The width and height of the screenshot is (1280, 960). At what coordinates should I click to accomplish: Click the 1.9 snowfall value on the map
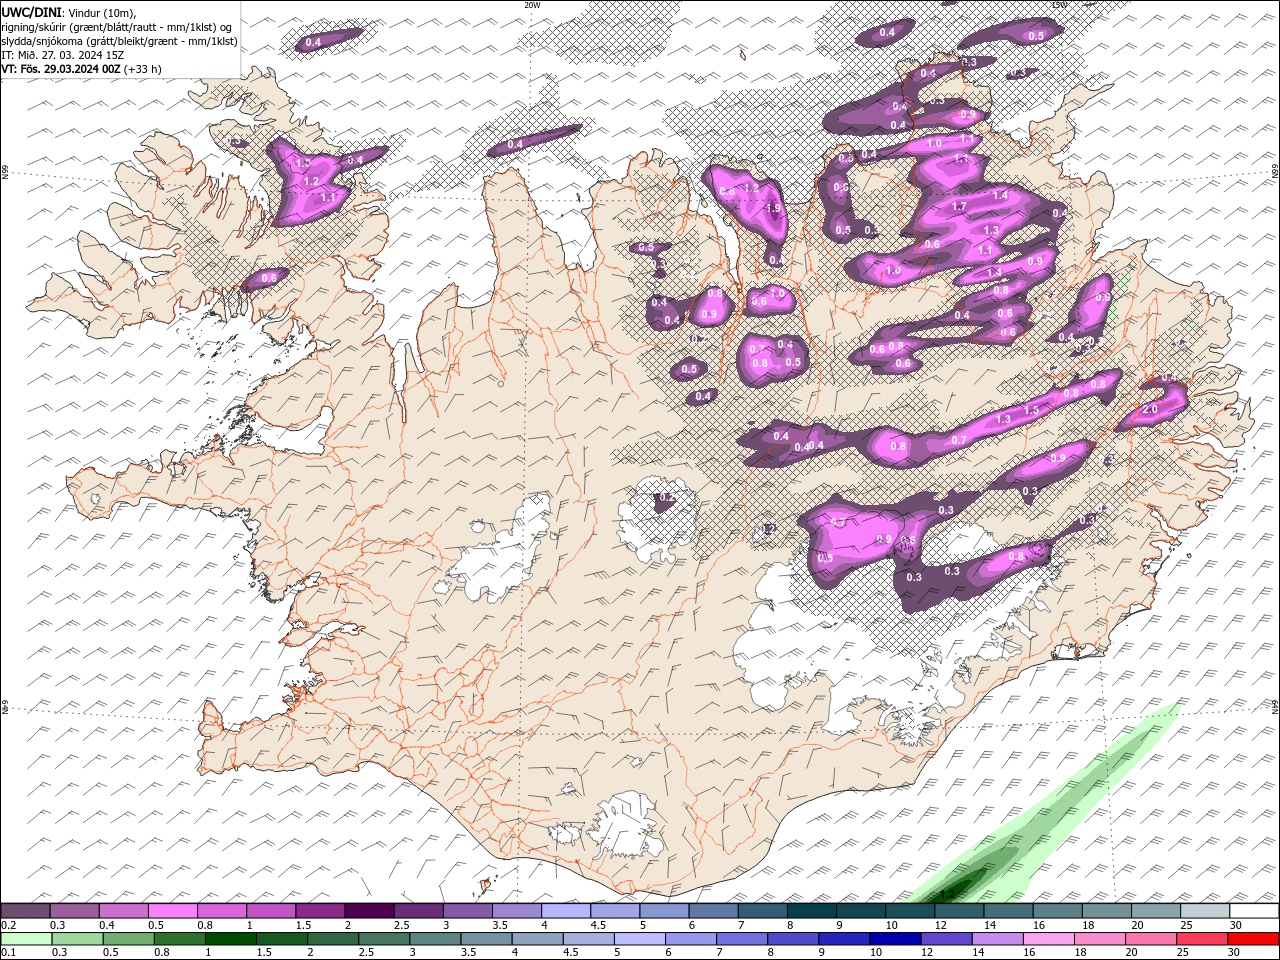pos(772,208)
